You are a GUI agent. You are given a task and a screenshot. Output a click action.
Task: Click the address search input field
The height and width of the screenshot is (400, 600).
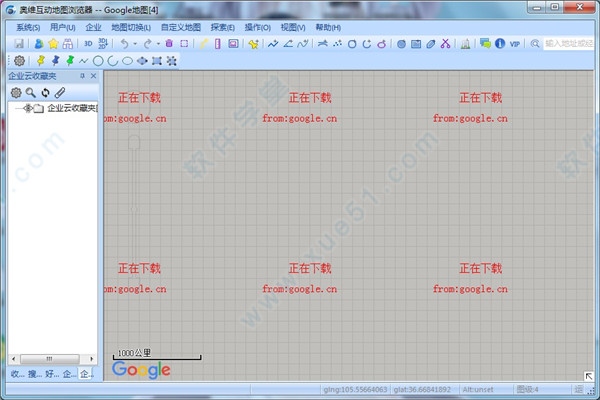[569, 44]
